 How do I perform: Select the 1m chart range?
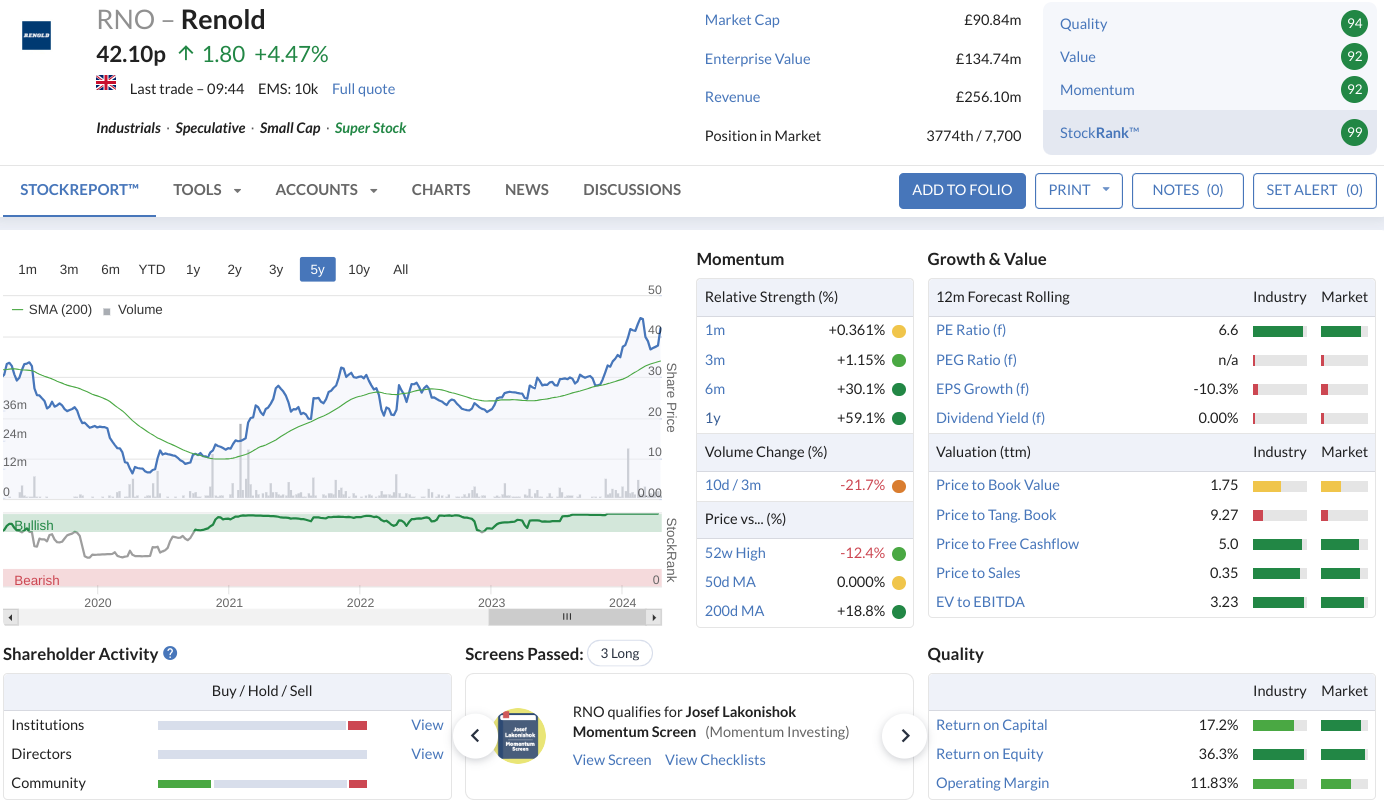coord(27,269)
